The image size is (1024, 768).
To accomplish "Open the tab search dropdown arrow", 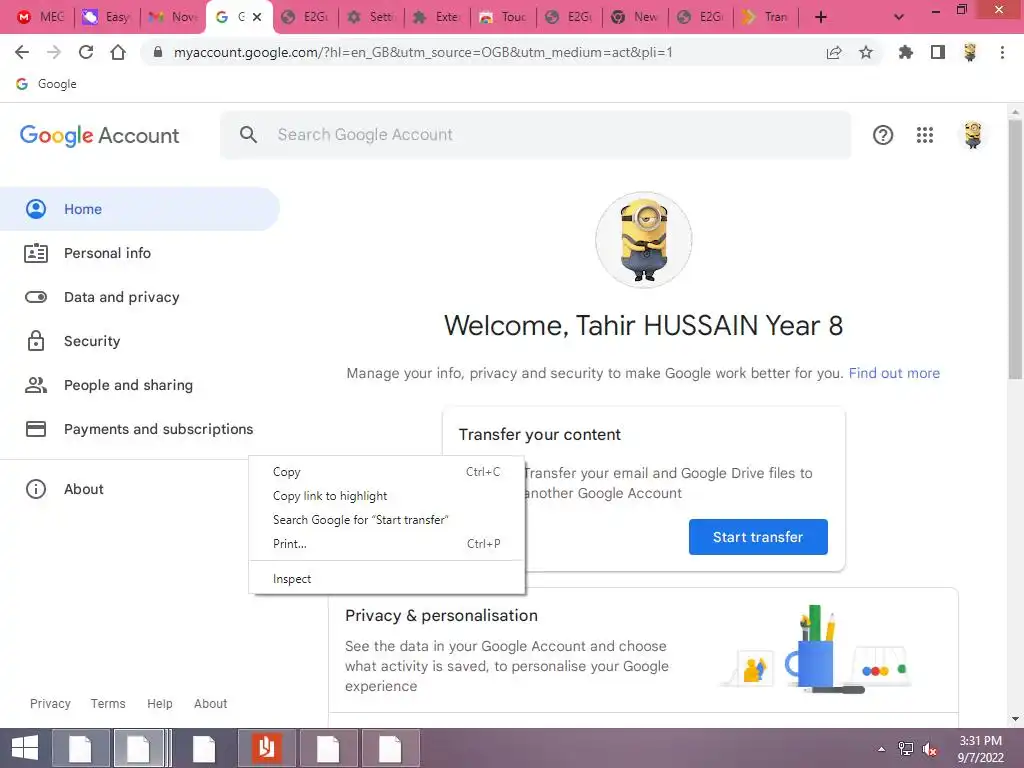I will (899, 17).
